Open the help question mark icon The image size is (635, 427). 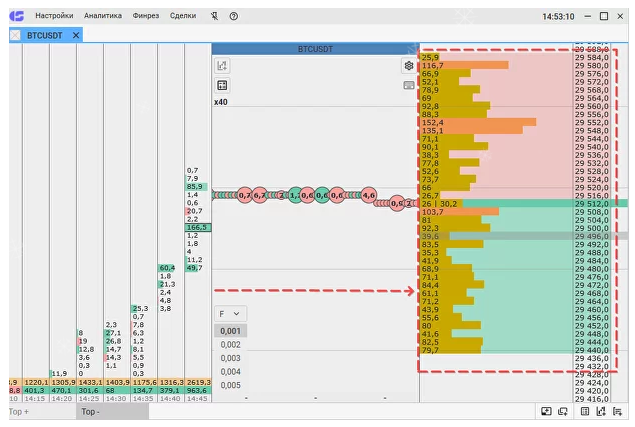(x=234, y=16)
